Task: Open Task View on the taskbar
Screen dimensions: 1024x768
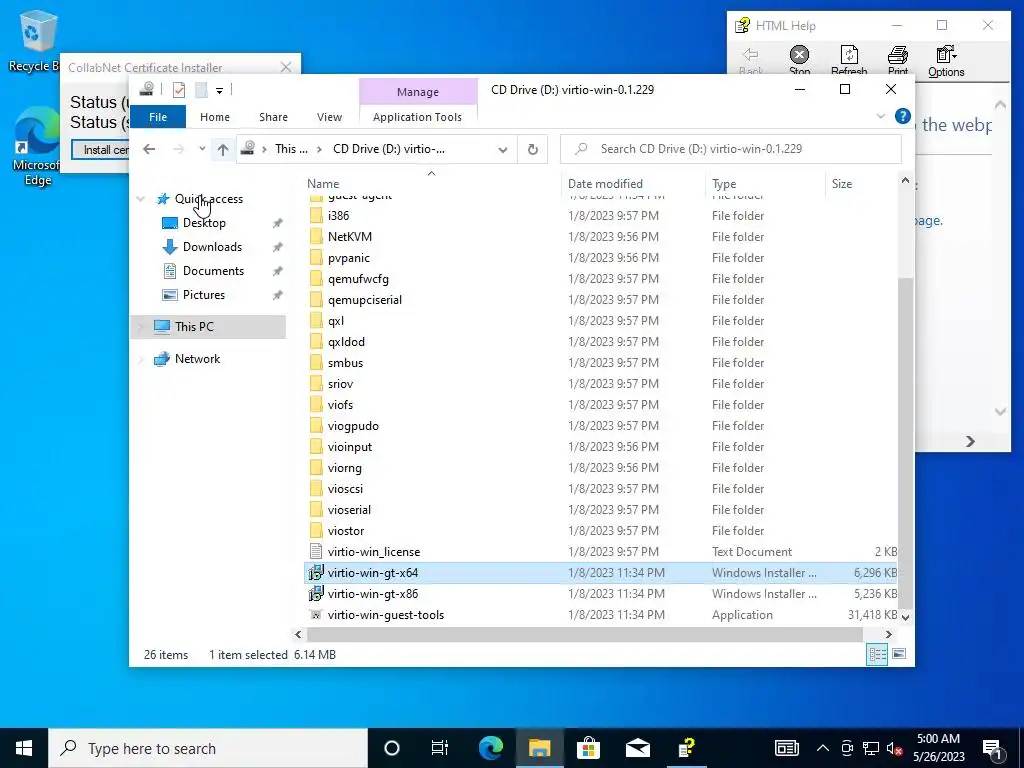Action: [x=440, y=748]
